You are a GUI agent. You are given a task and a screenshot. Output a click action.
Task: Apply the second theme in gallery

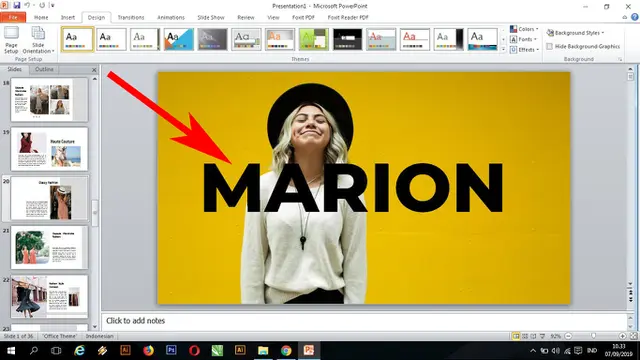click(111, 39)
